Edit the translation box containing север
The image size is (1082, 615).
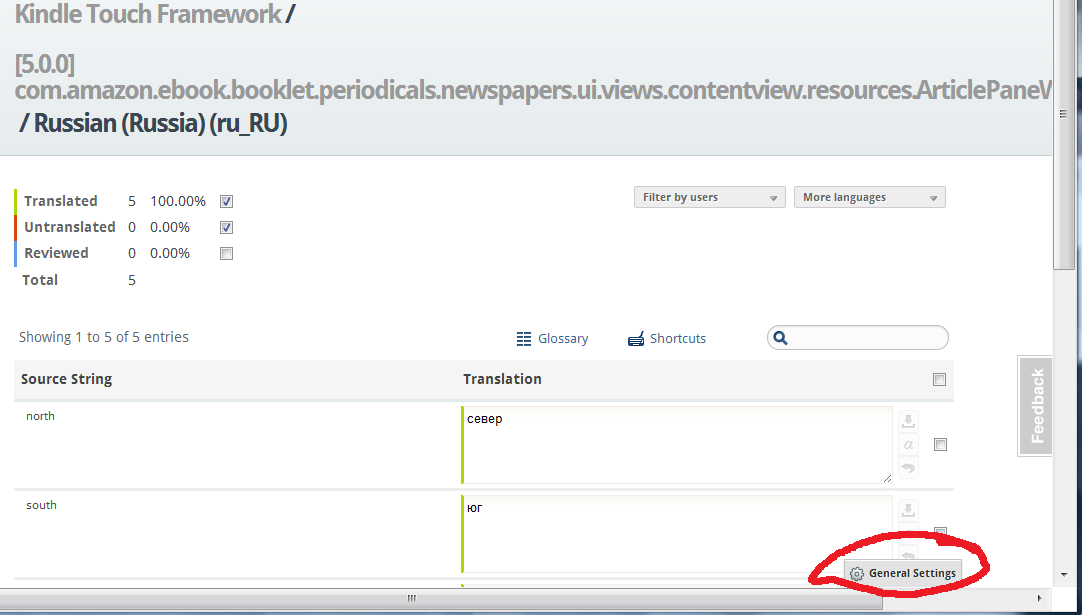(677, 445)
